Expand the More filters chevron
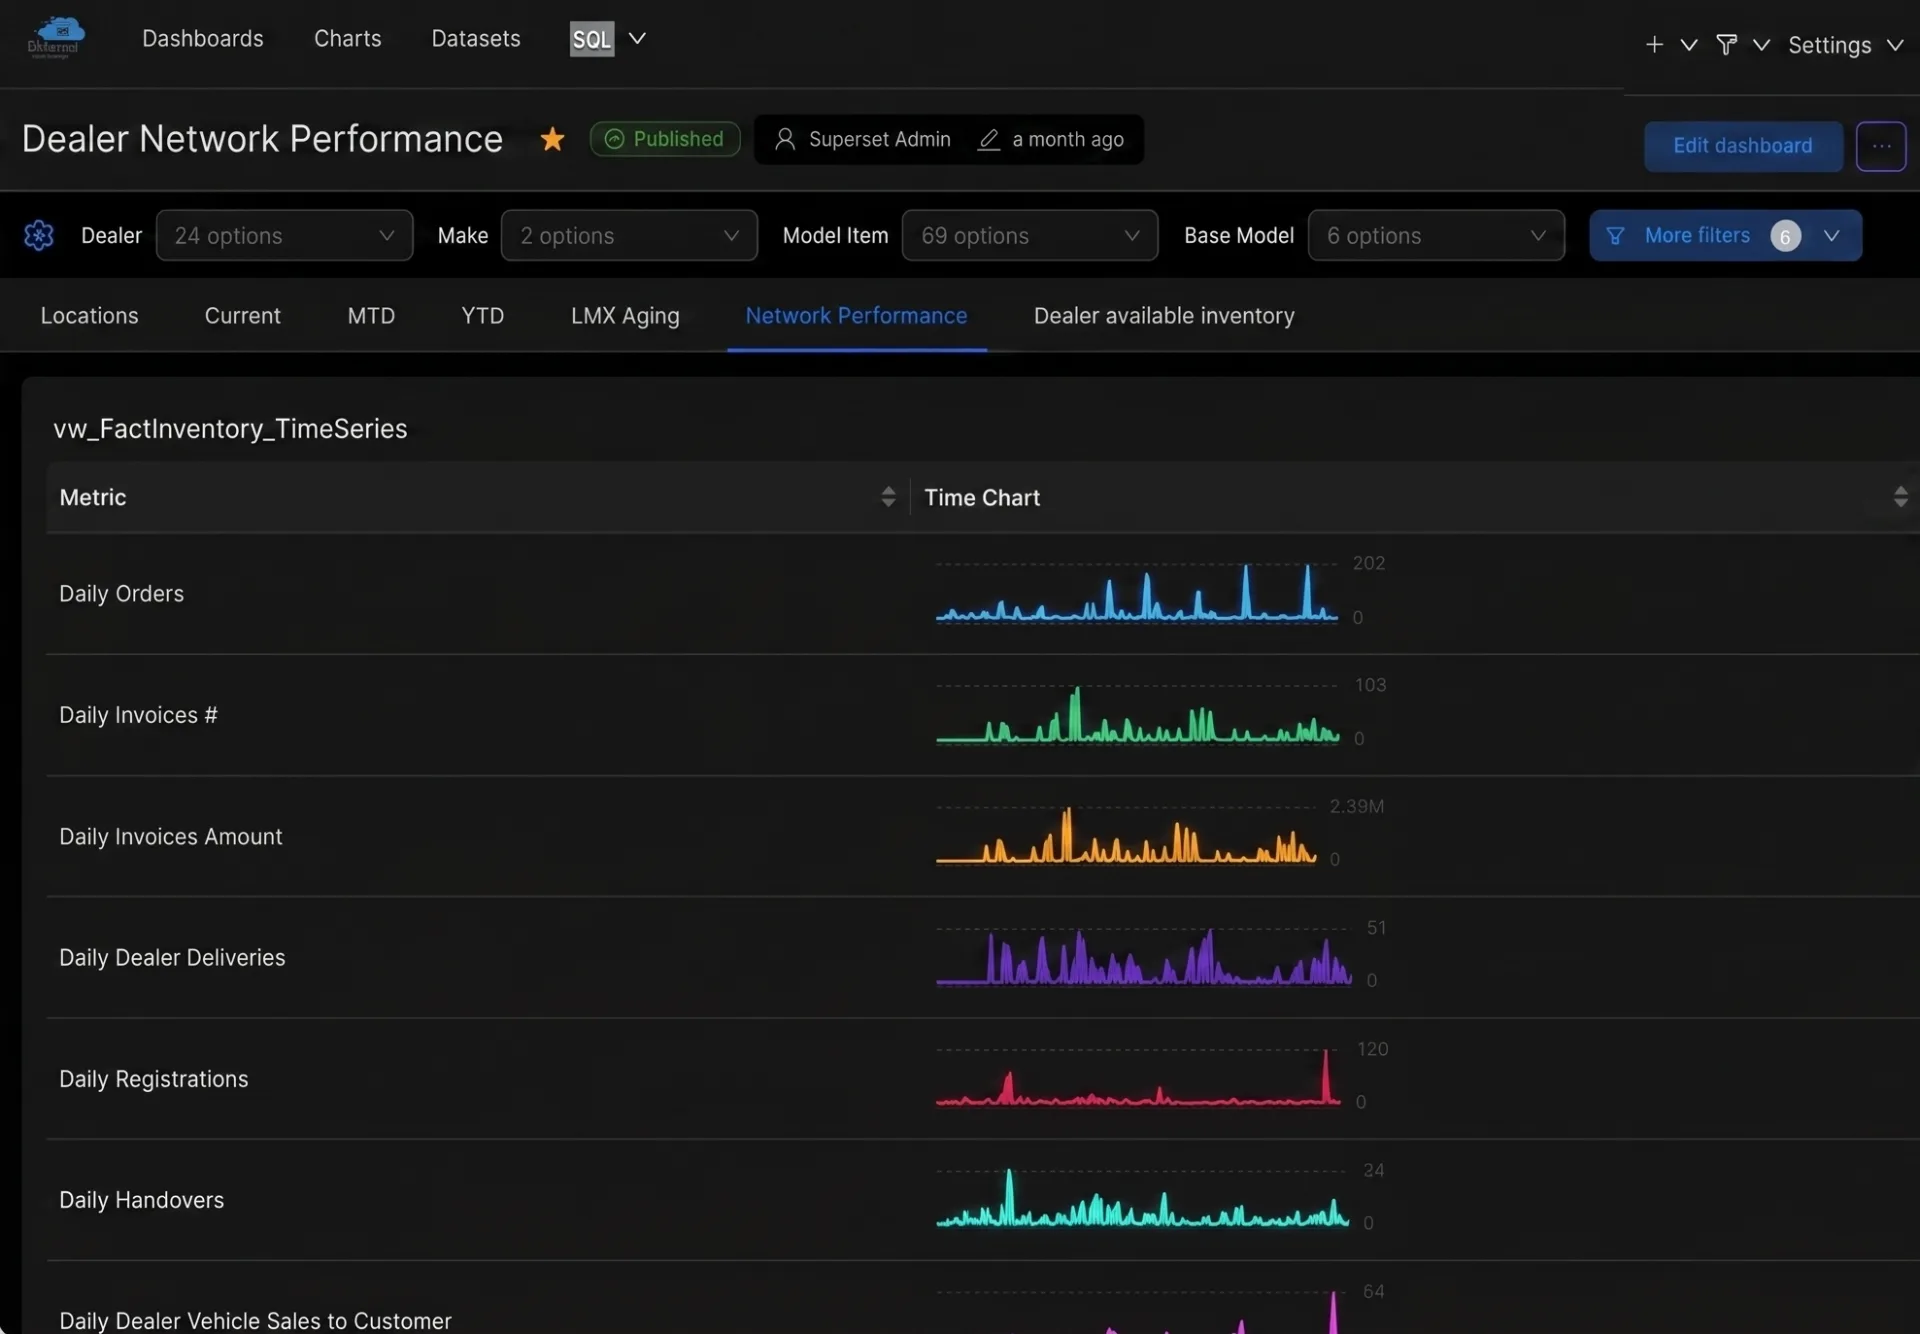1920x1334 pixels. [x=1831, y=236]
